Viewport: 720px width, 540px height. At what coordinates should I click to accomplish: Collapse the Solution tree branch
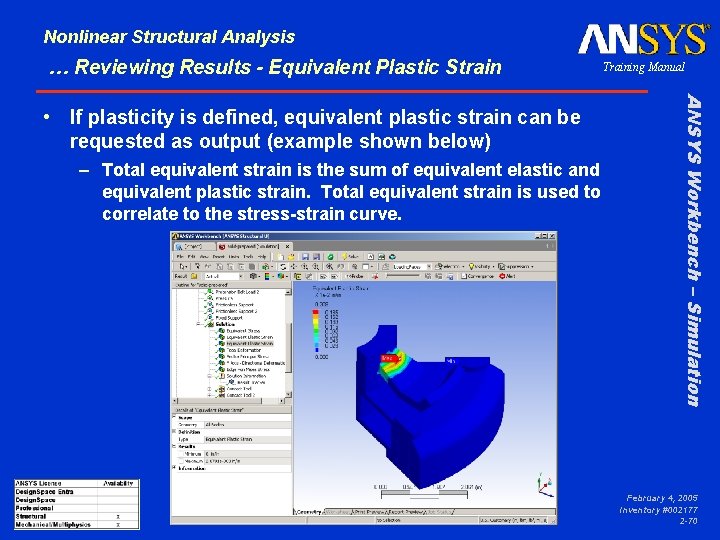click(198, 324)
